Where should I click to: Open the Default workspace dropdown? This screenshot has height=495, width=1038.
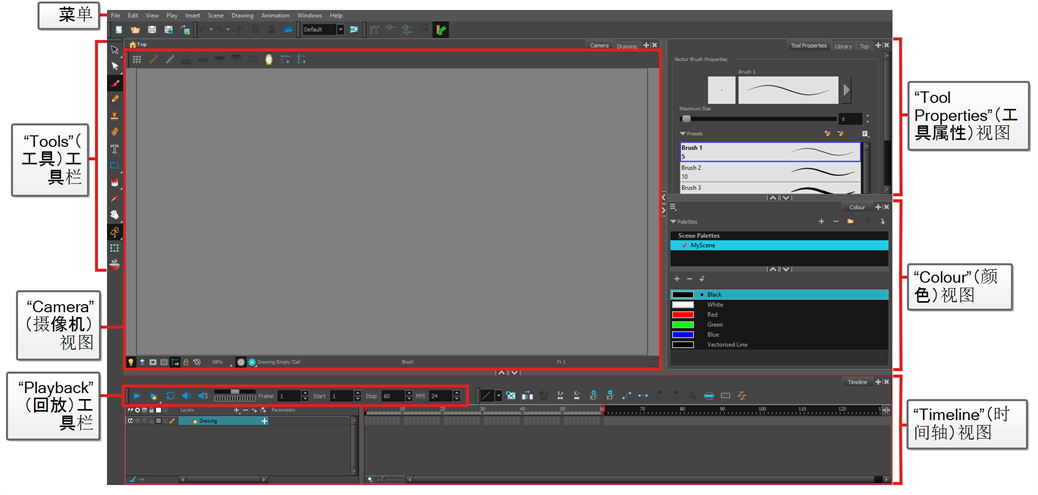340,30
